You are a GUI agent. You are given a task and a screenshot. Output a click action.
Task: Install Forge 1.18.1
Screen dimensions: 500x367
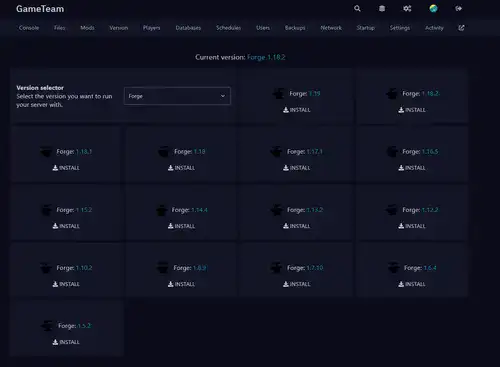[x=66, y=168]
